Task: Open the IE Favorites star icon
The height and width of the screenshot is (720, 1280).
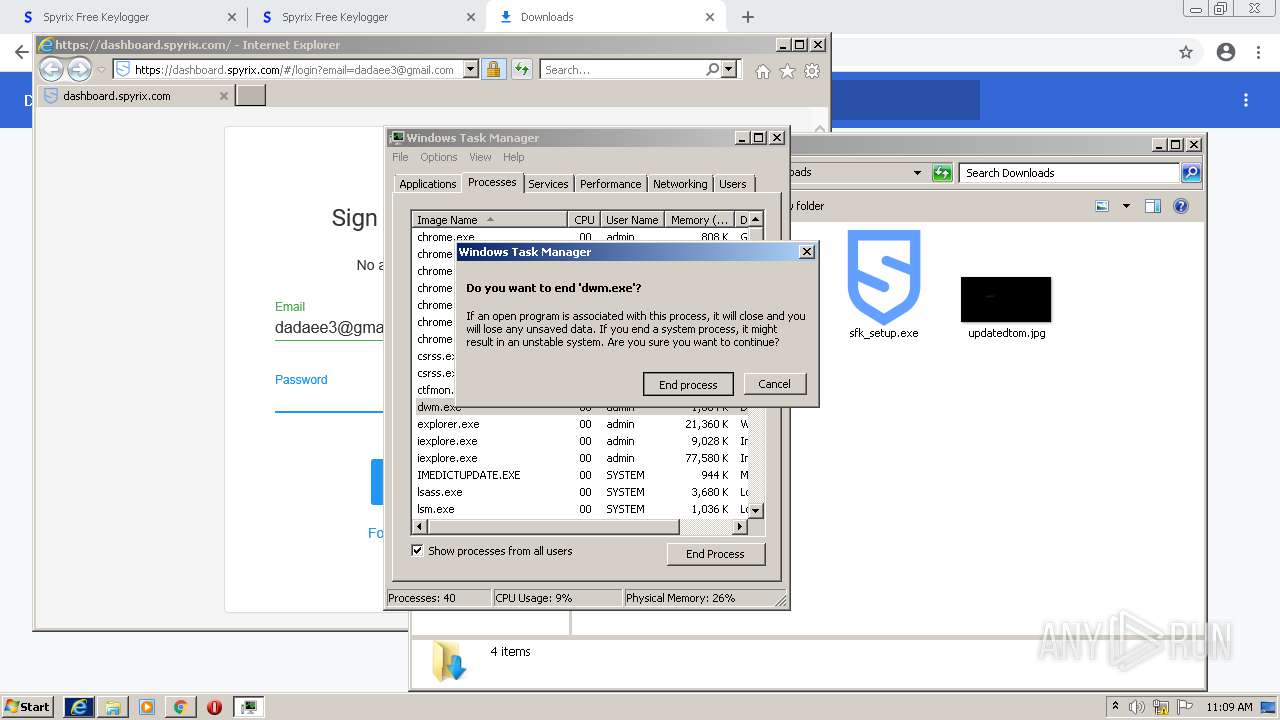Action: click(787, 71)
